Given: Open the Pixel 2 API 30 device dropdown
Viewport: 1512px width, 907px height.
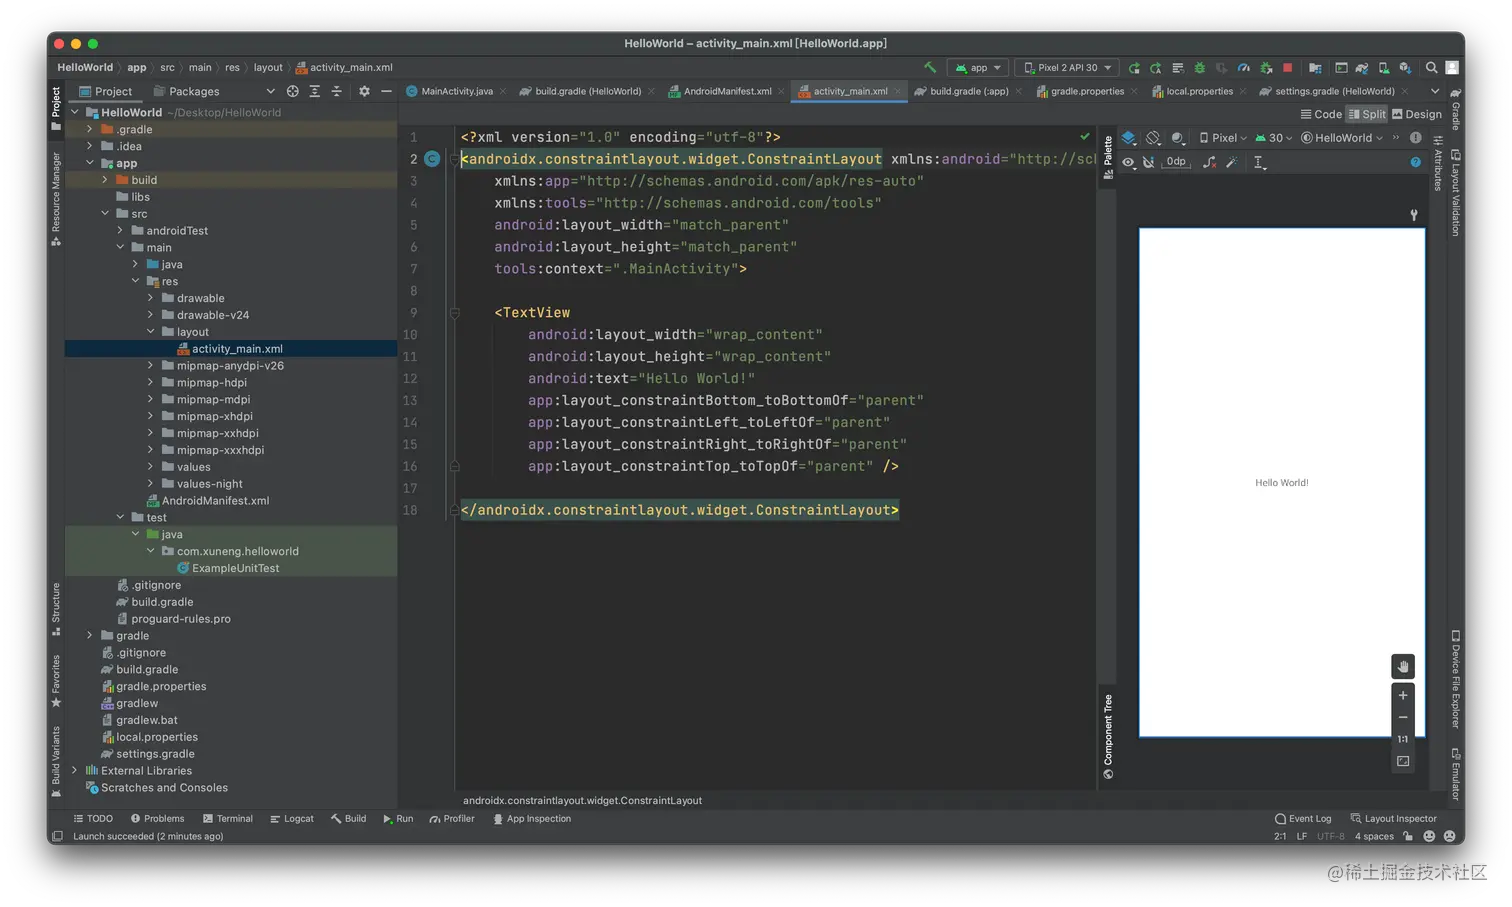Looking at the screenshot, I should 1067,68.
